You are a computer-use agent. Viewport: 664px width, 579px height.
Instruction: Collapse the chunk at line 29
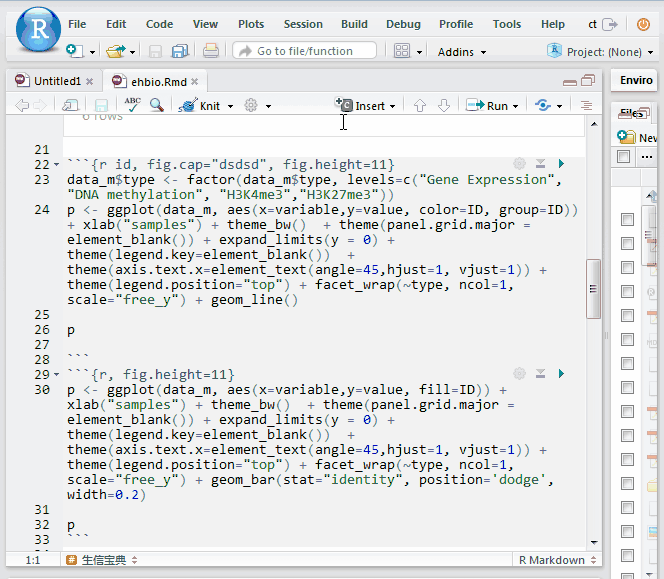57,375
